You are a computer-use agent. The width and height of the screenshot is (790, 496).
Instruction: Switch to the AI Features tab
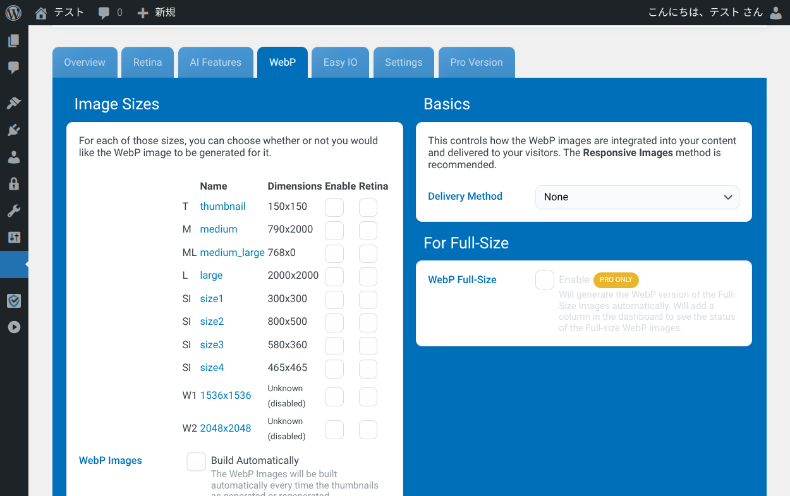click(x=215, y=62)
